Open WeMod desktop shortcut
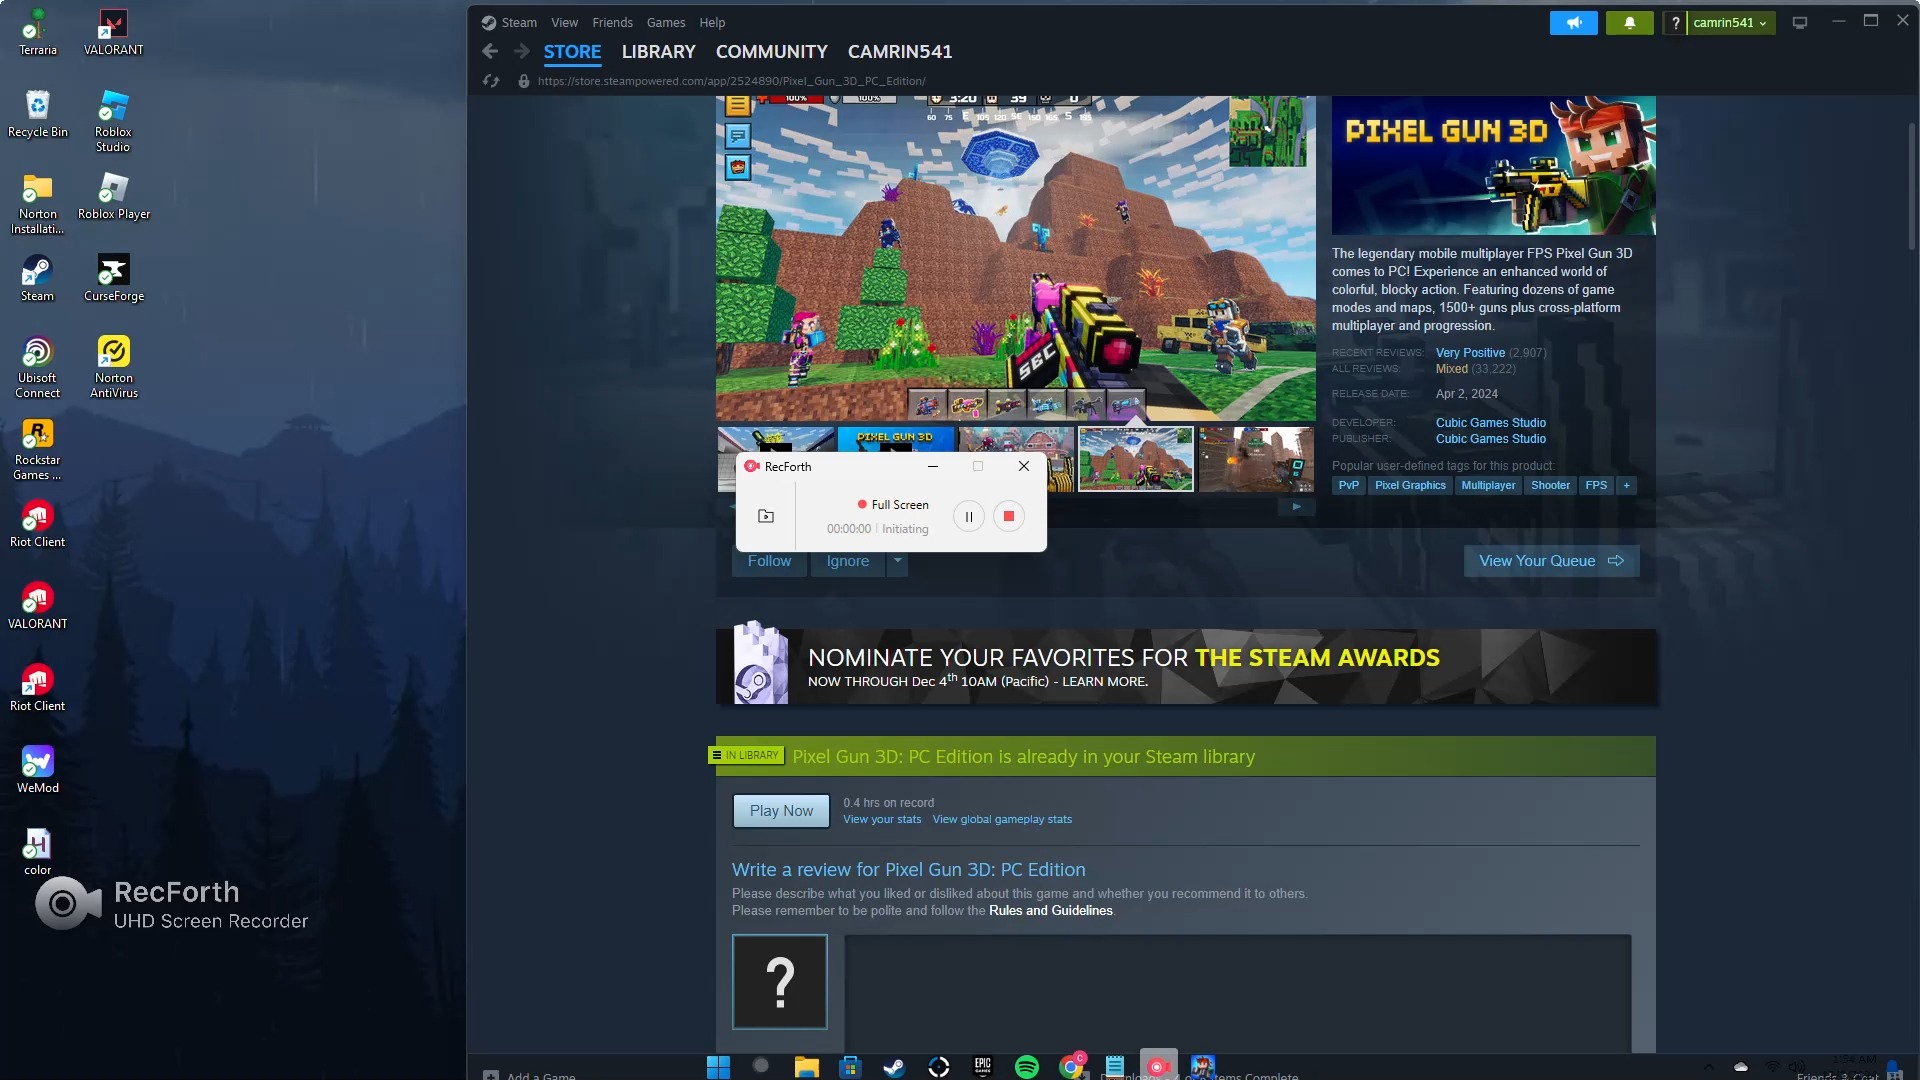 pos(38,770)
